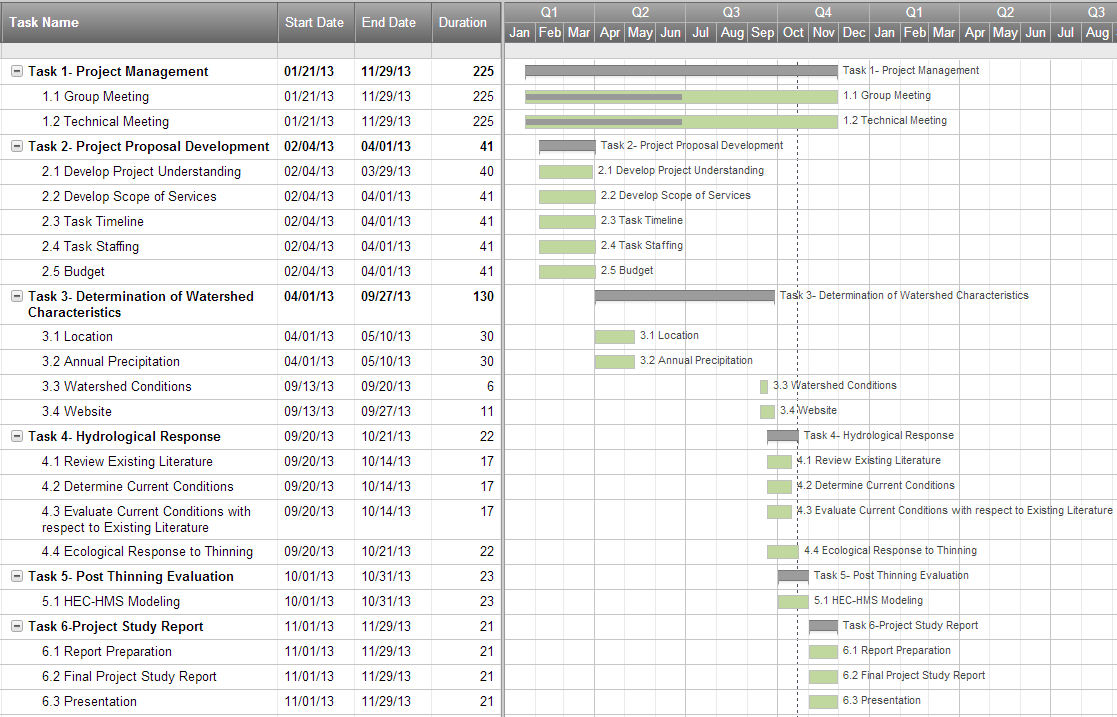Viewport: 1117px width, 717px height.
Task: Click 2.1 Develop Project Understanding Gantt bar
Action: (566, 172)
